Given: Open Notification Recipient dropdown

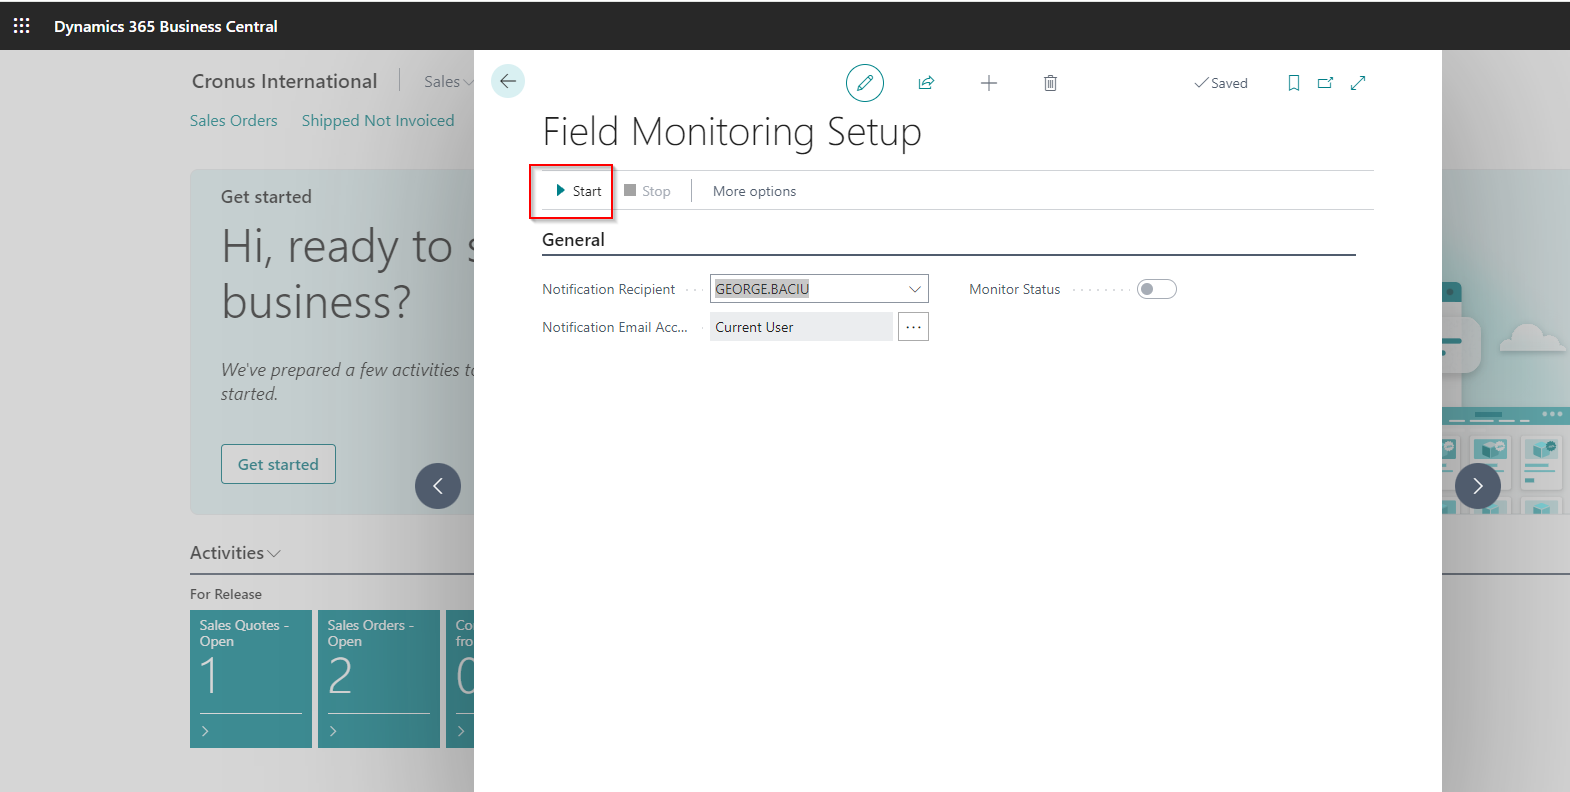Looking at the screenshot, I should pyautogui.click(x=914, y=289).
